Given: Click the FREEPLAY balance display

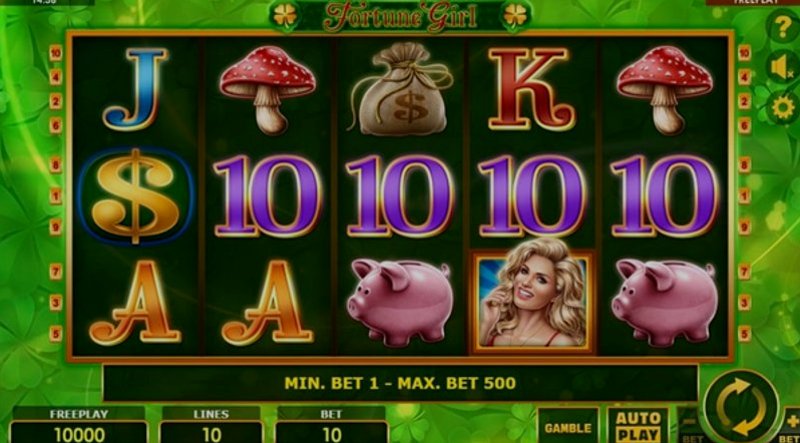Looking at the screenshot, I should (x=79, y=432).
